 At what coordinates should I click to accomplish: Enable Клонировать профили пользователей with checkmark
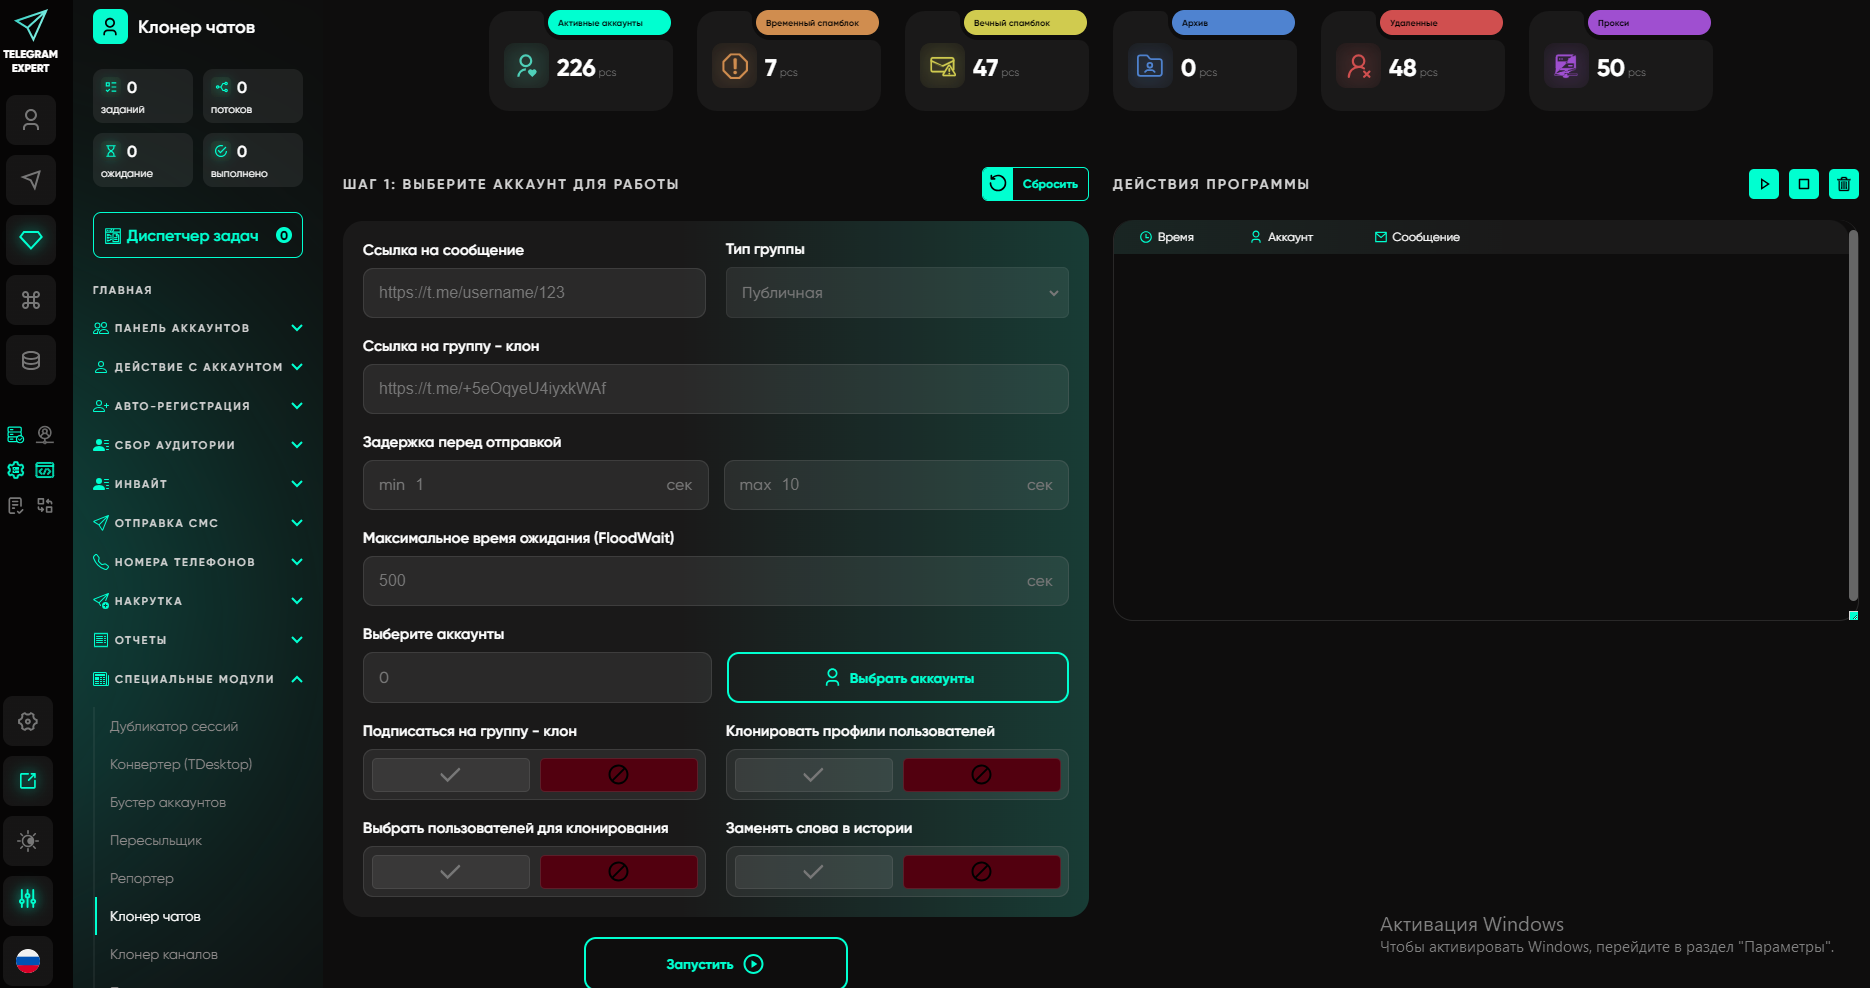tap(814, 775)
